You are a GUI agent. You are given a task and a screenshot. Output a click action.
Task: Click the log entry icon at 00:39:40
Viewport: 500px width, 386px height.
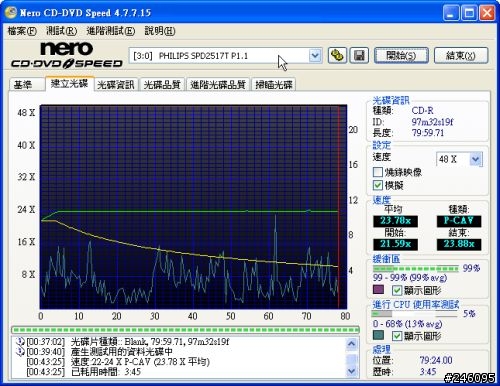(x=21, y=351)
